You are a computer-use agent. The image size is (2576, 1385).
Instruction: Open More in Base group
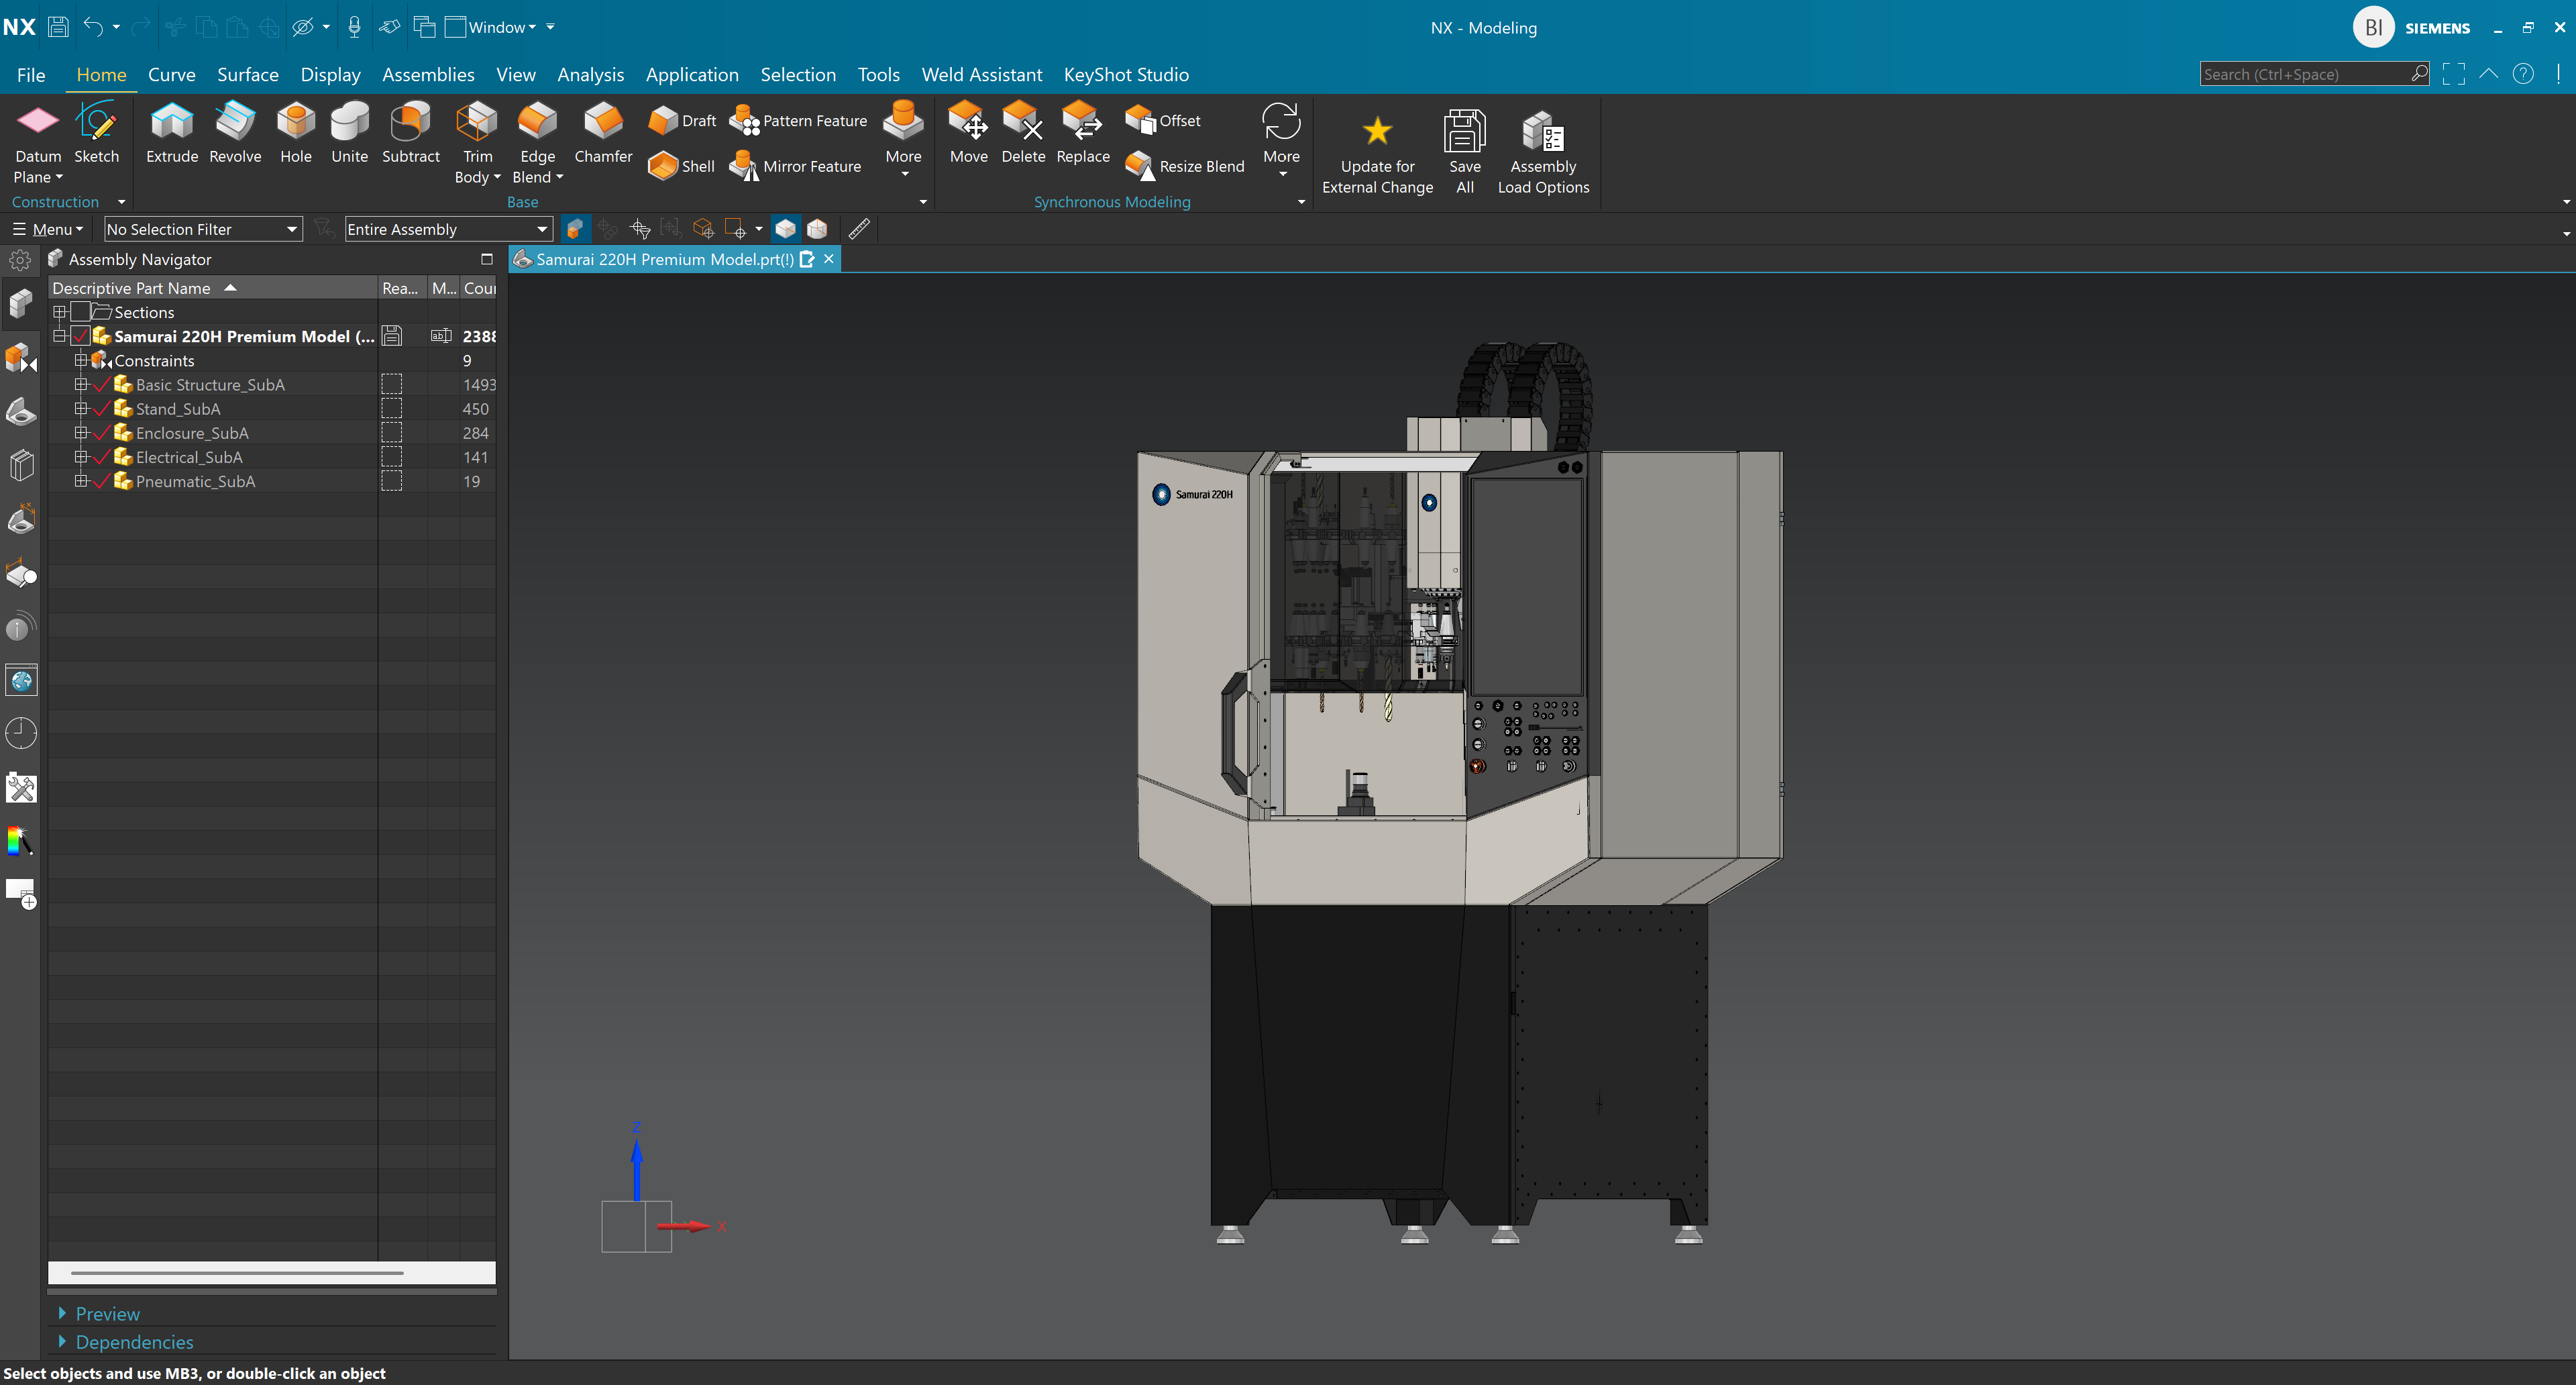click(903, 140)
